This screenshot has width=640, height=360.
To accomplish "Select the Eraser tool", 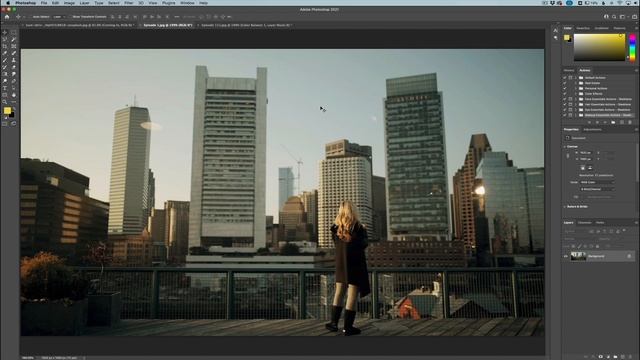I will (x=14, y=67).
